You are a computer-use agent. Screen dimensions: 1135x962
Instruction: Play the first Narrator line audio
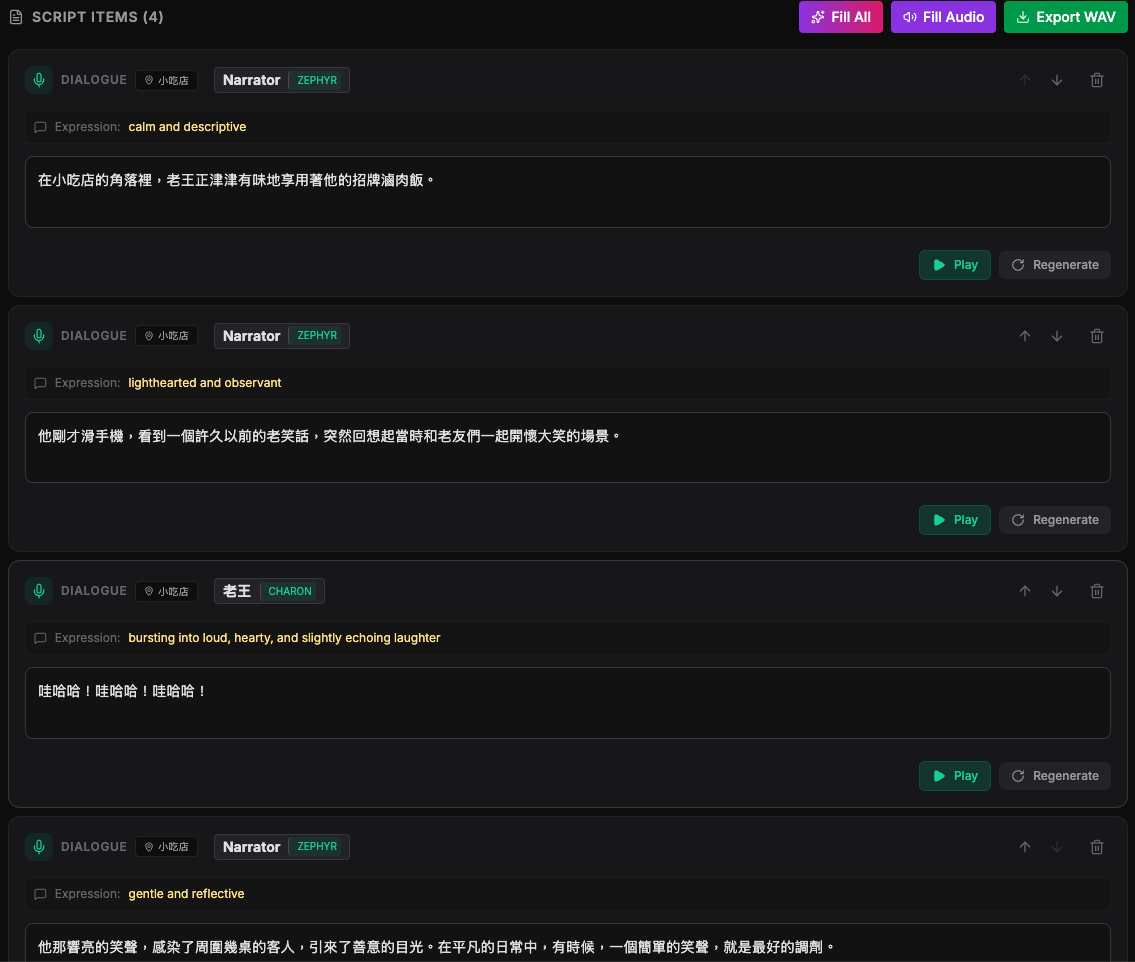click(955, 265)
